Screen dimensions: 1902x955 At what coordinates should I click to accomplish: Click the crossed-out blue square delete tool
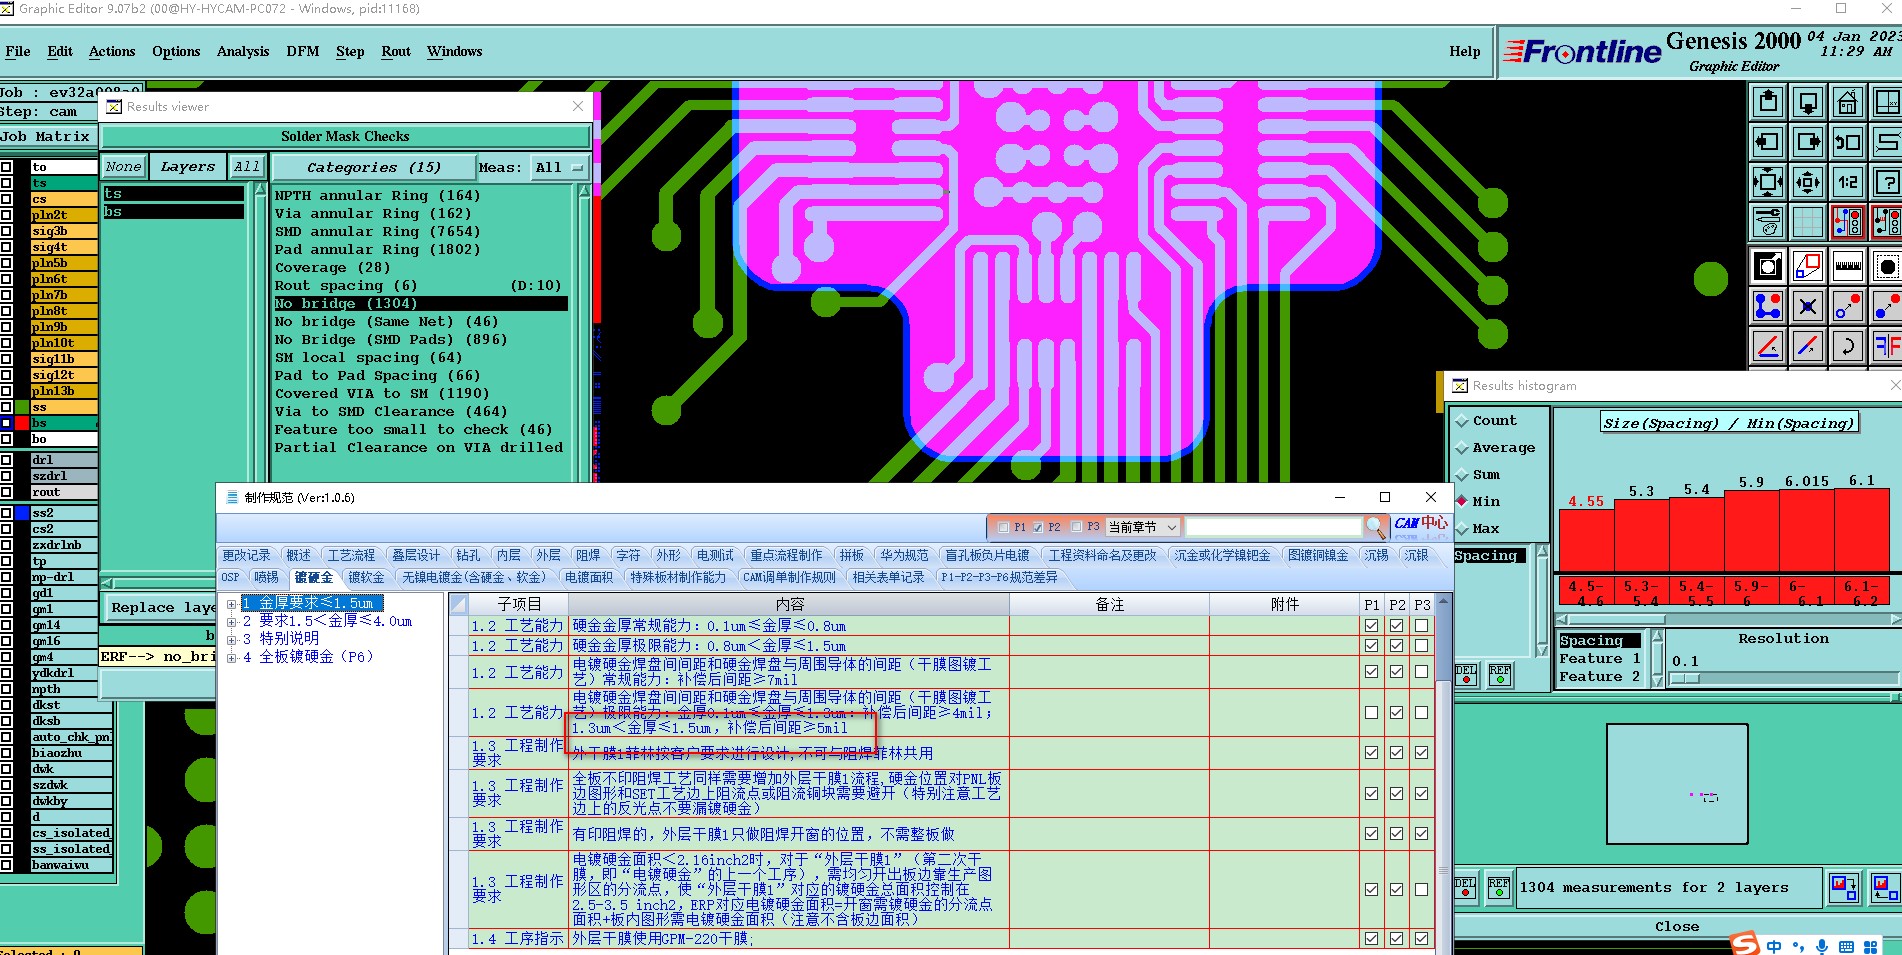tap(1808, 306)
